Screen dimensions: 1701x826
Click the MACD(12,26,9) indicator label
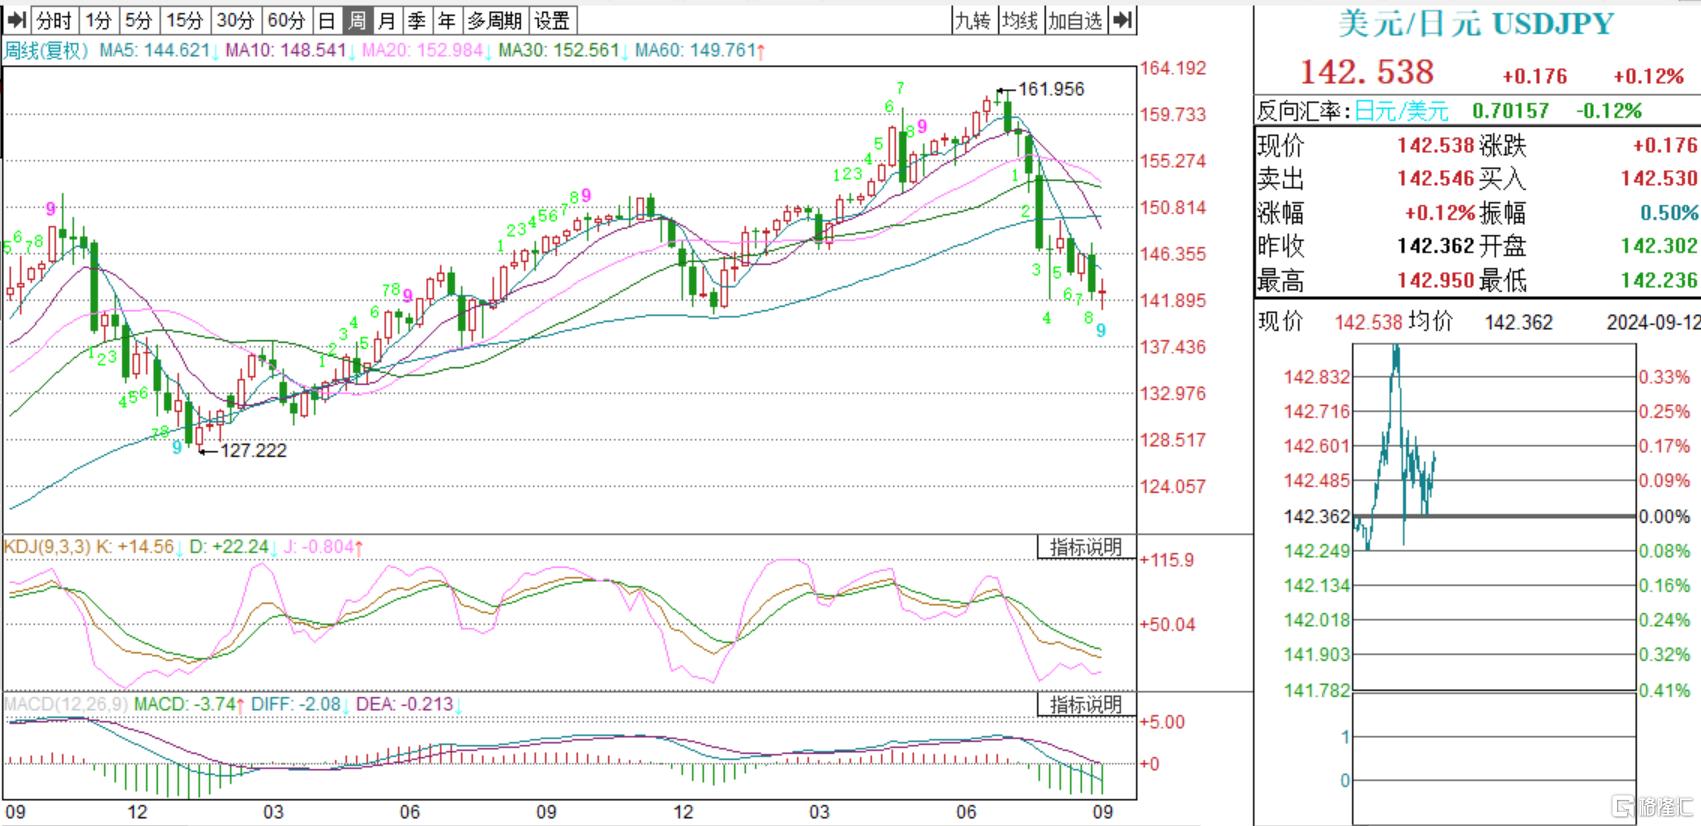point(66,704)
